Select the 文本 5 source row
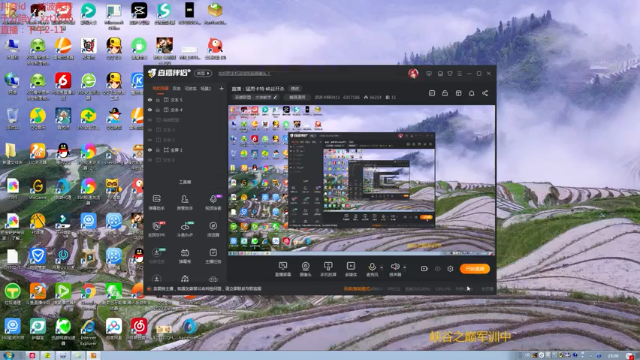The height and width of the screenshot is (360, 640). 186,100
